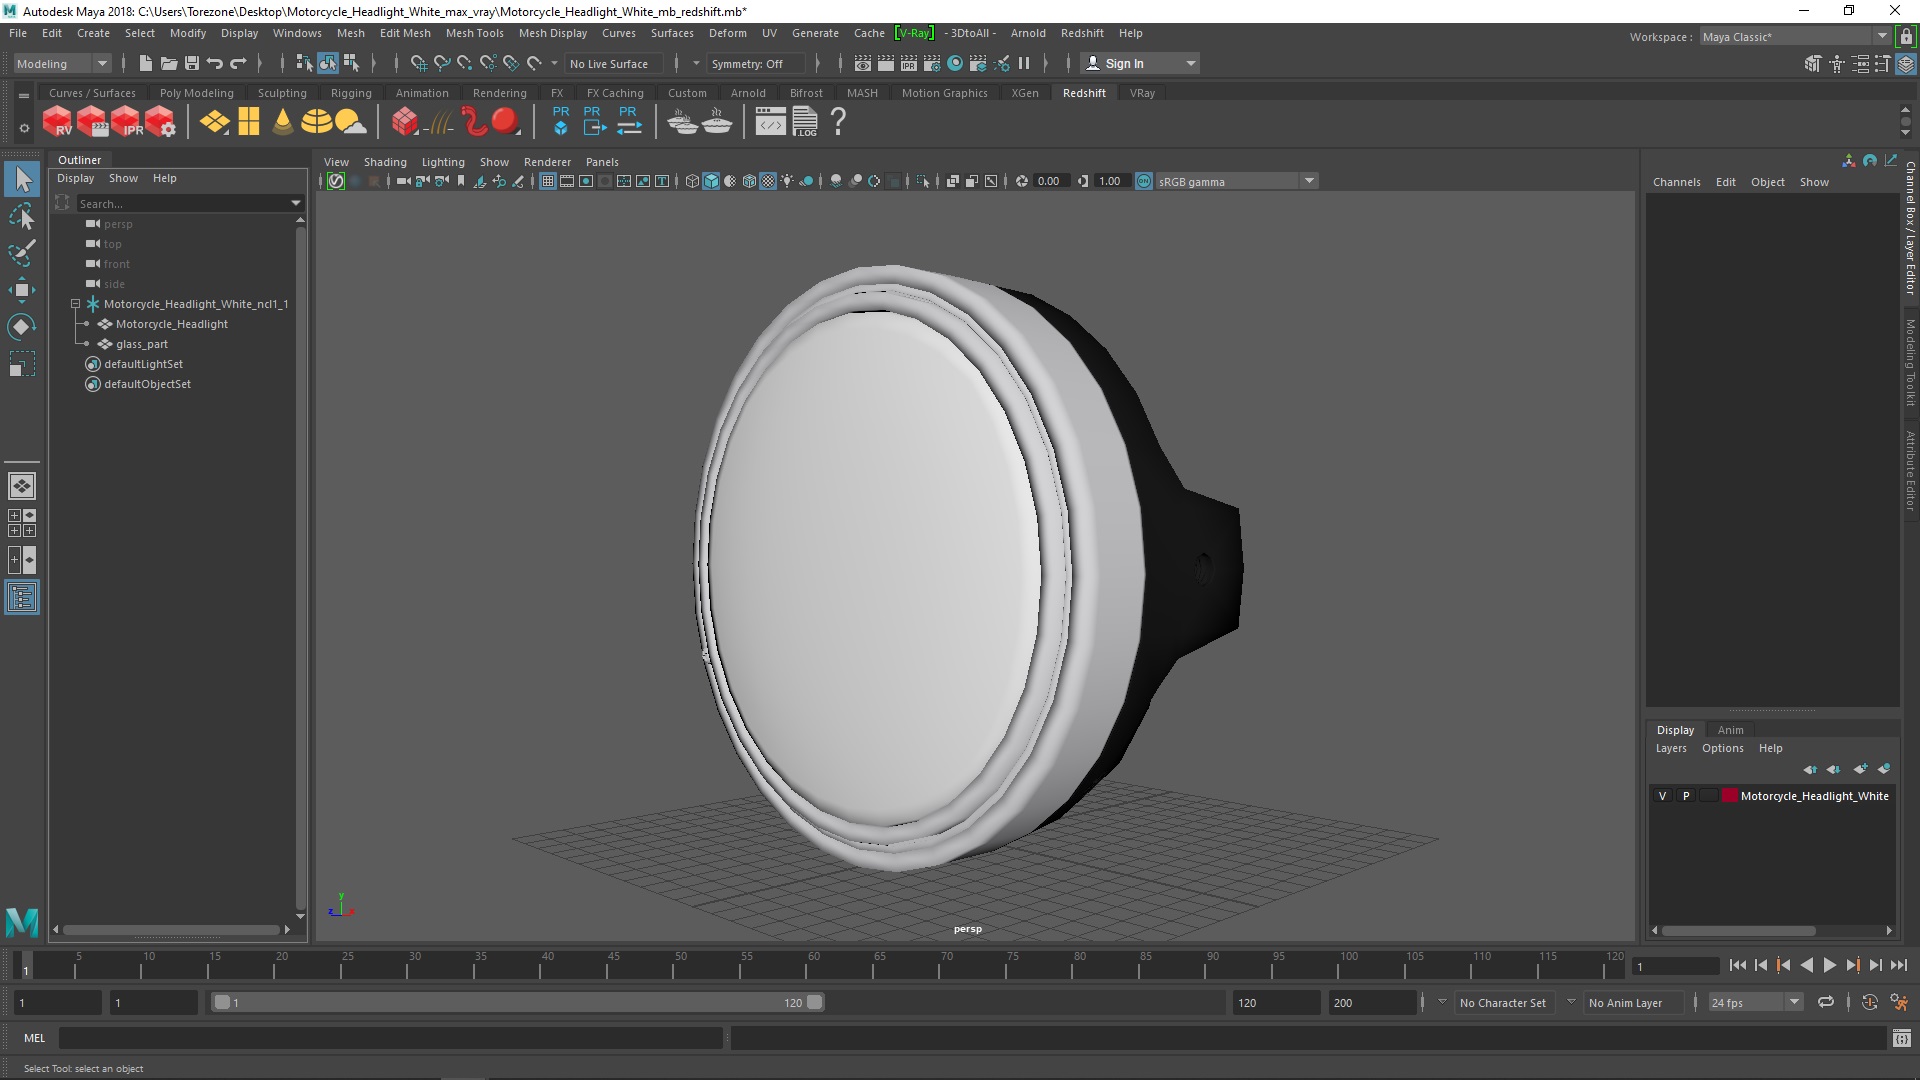Open the Modeling menu set dropdown
This screenshot has width=1920, height=1080.
pos(62,64)
